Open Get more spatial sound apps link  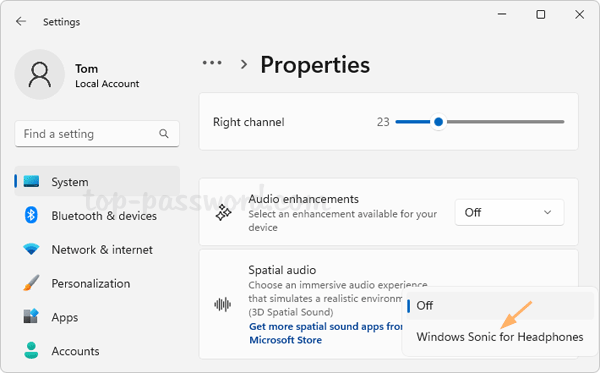[x=326, y=333]
